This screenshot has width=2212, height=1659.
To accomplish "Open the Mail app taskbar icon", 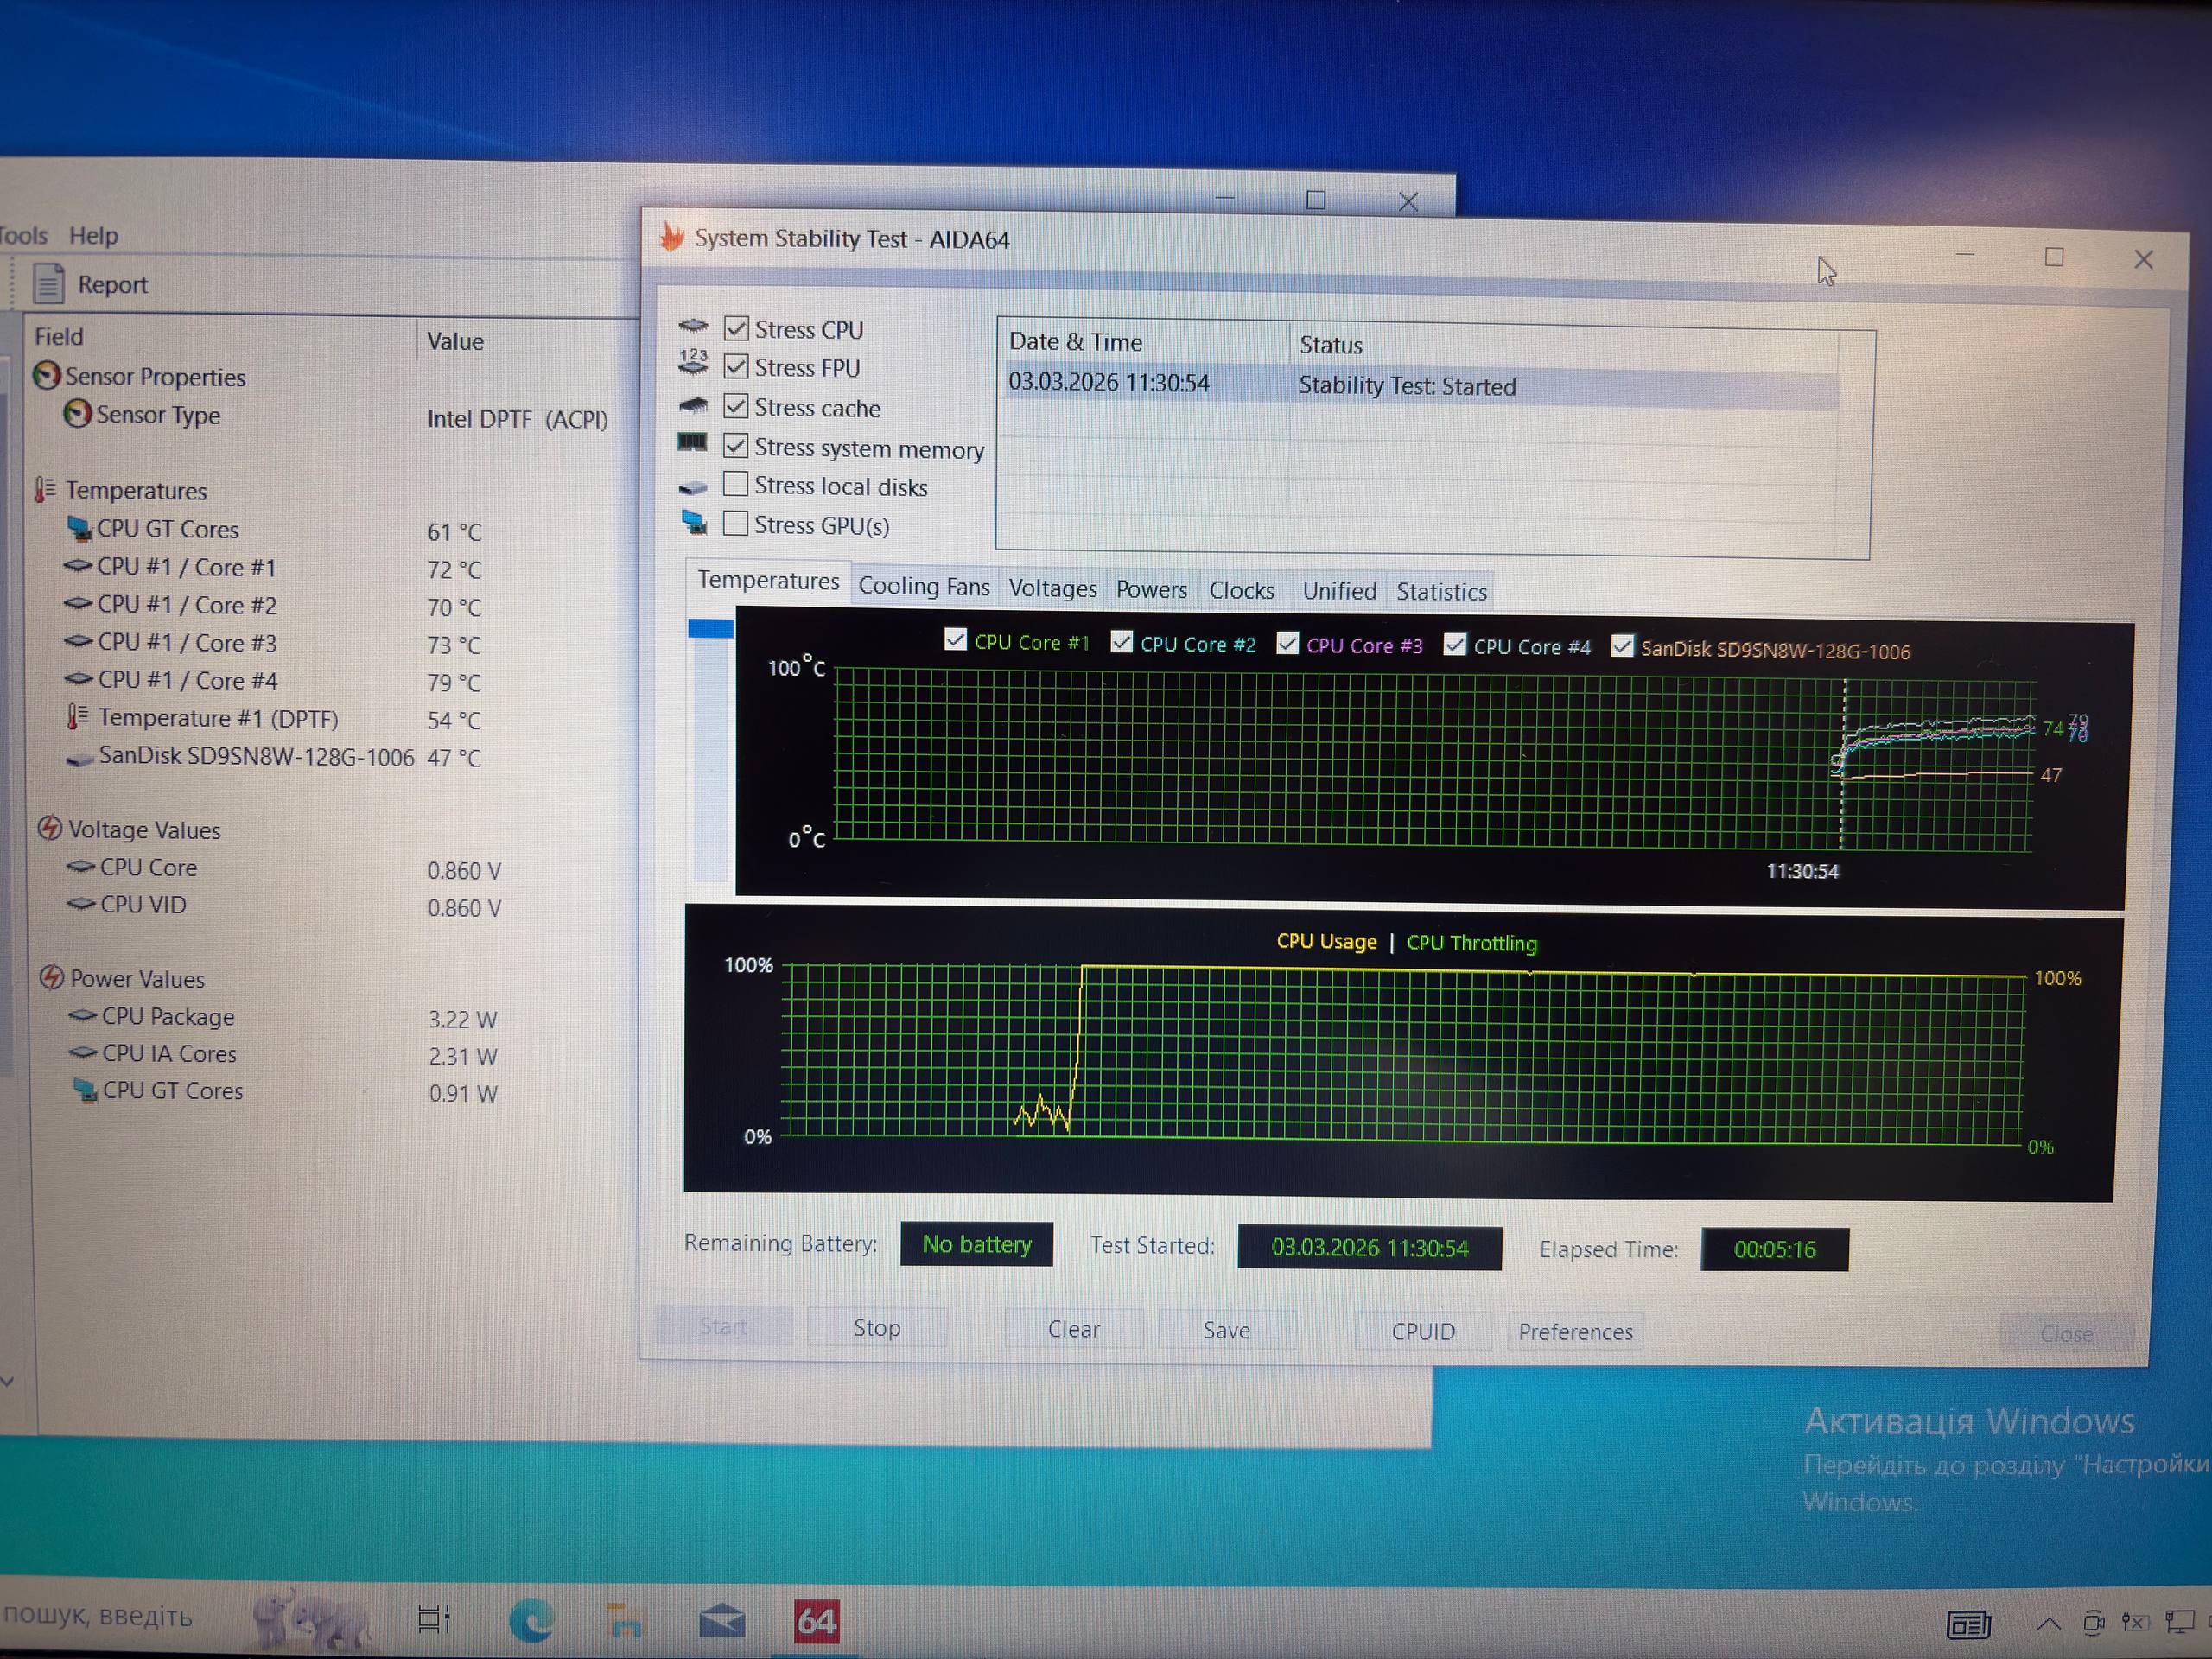I will tap(721, 1620).
